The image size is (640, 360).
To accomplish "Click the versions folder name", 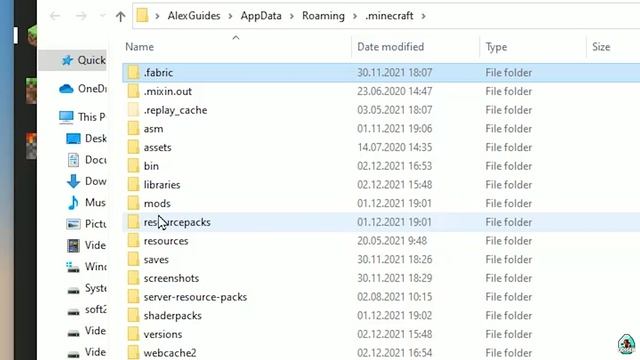I will (163, 335).
